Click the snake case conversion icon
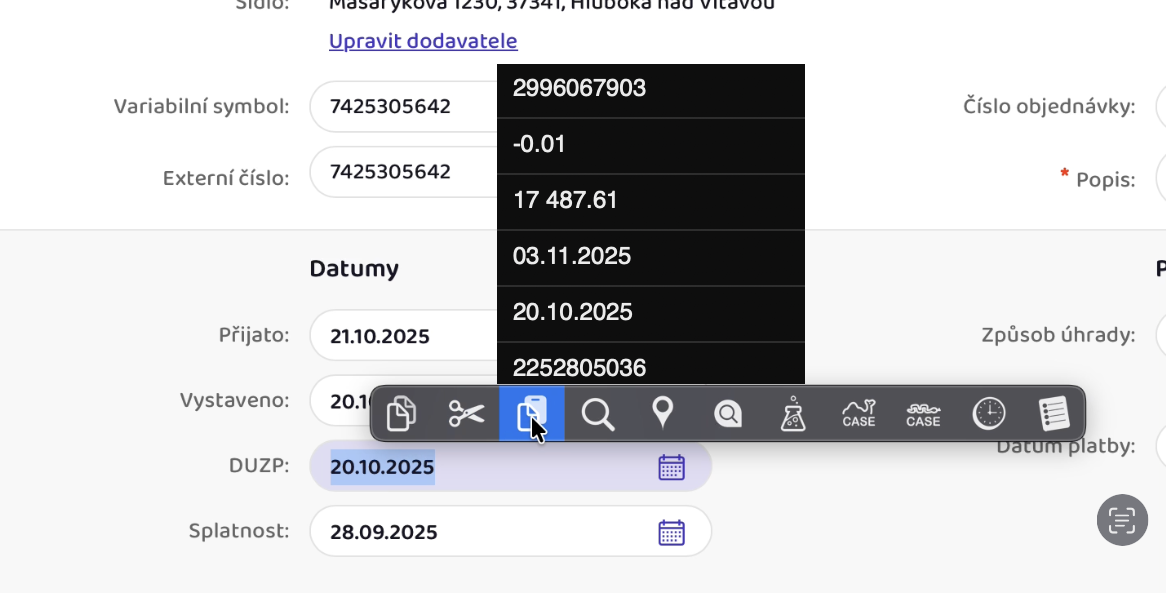 click(923, 413)
